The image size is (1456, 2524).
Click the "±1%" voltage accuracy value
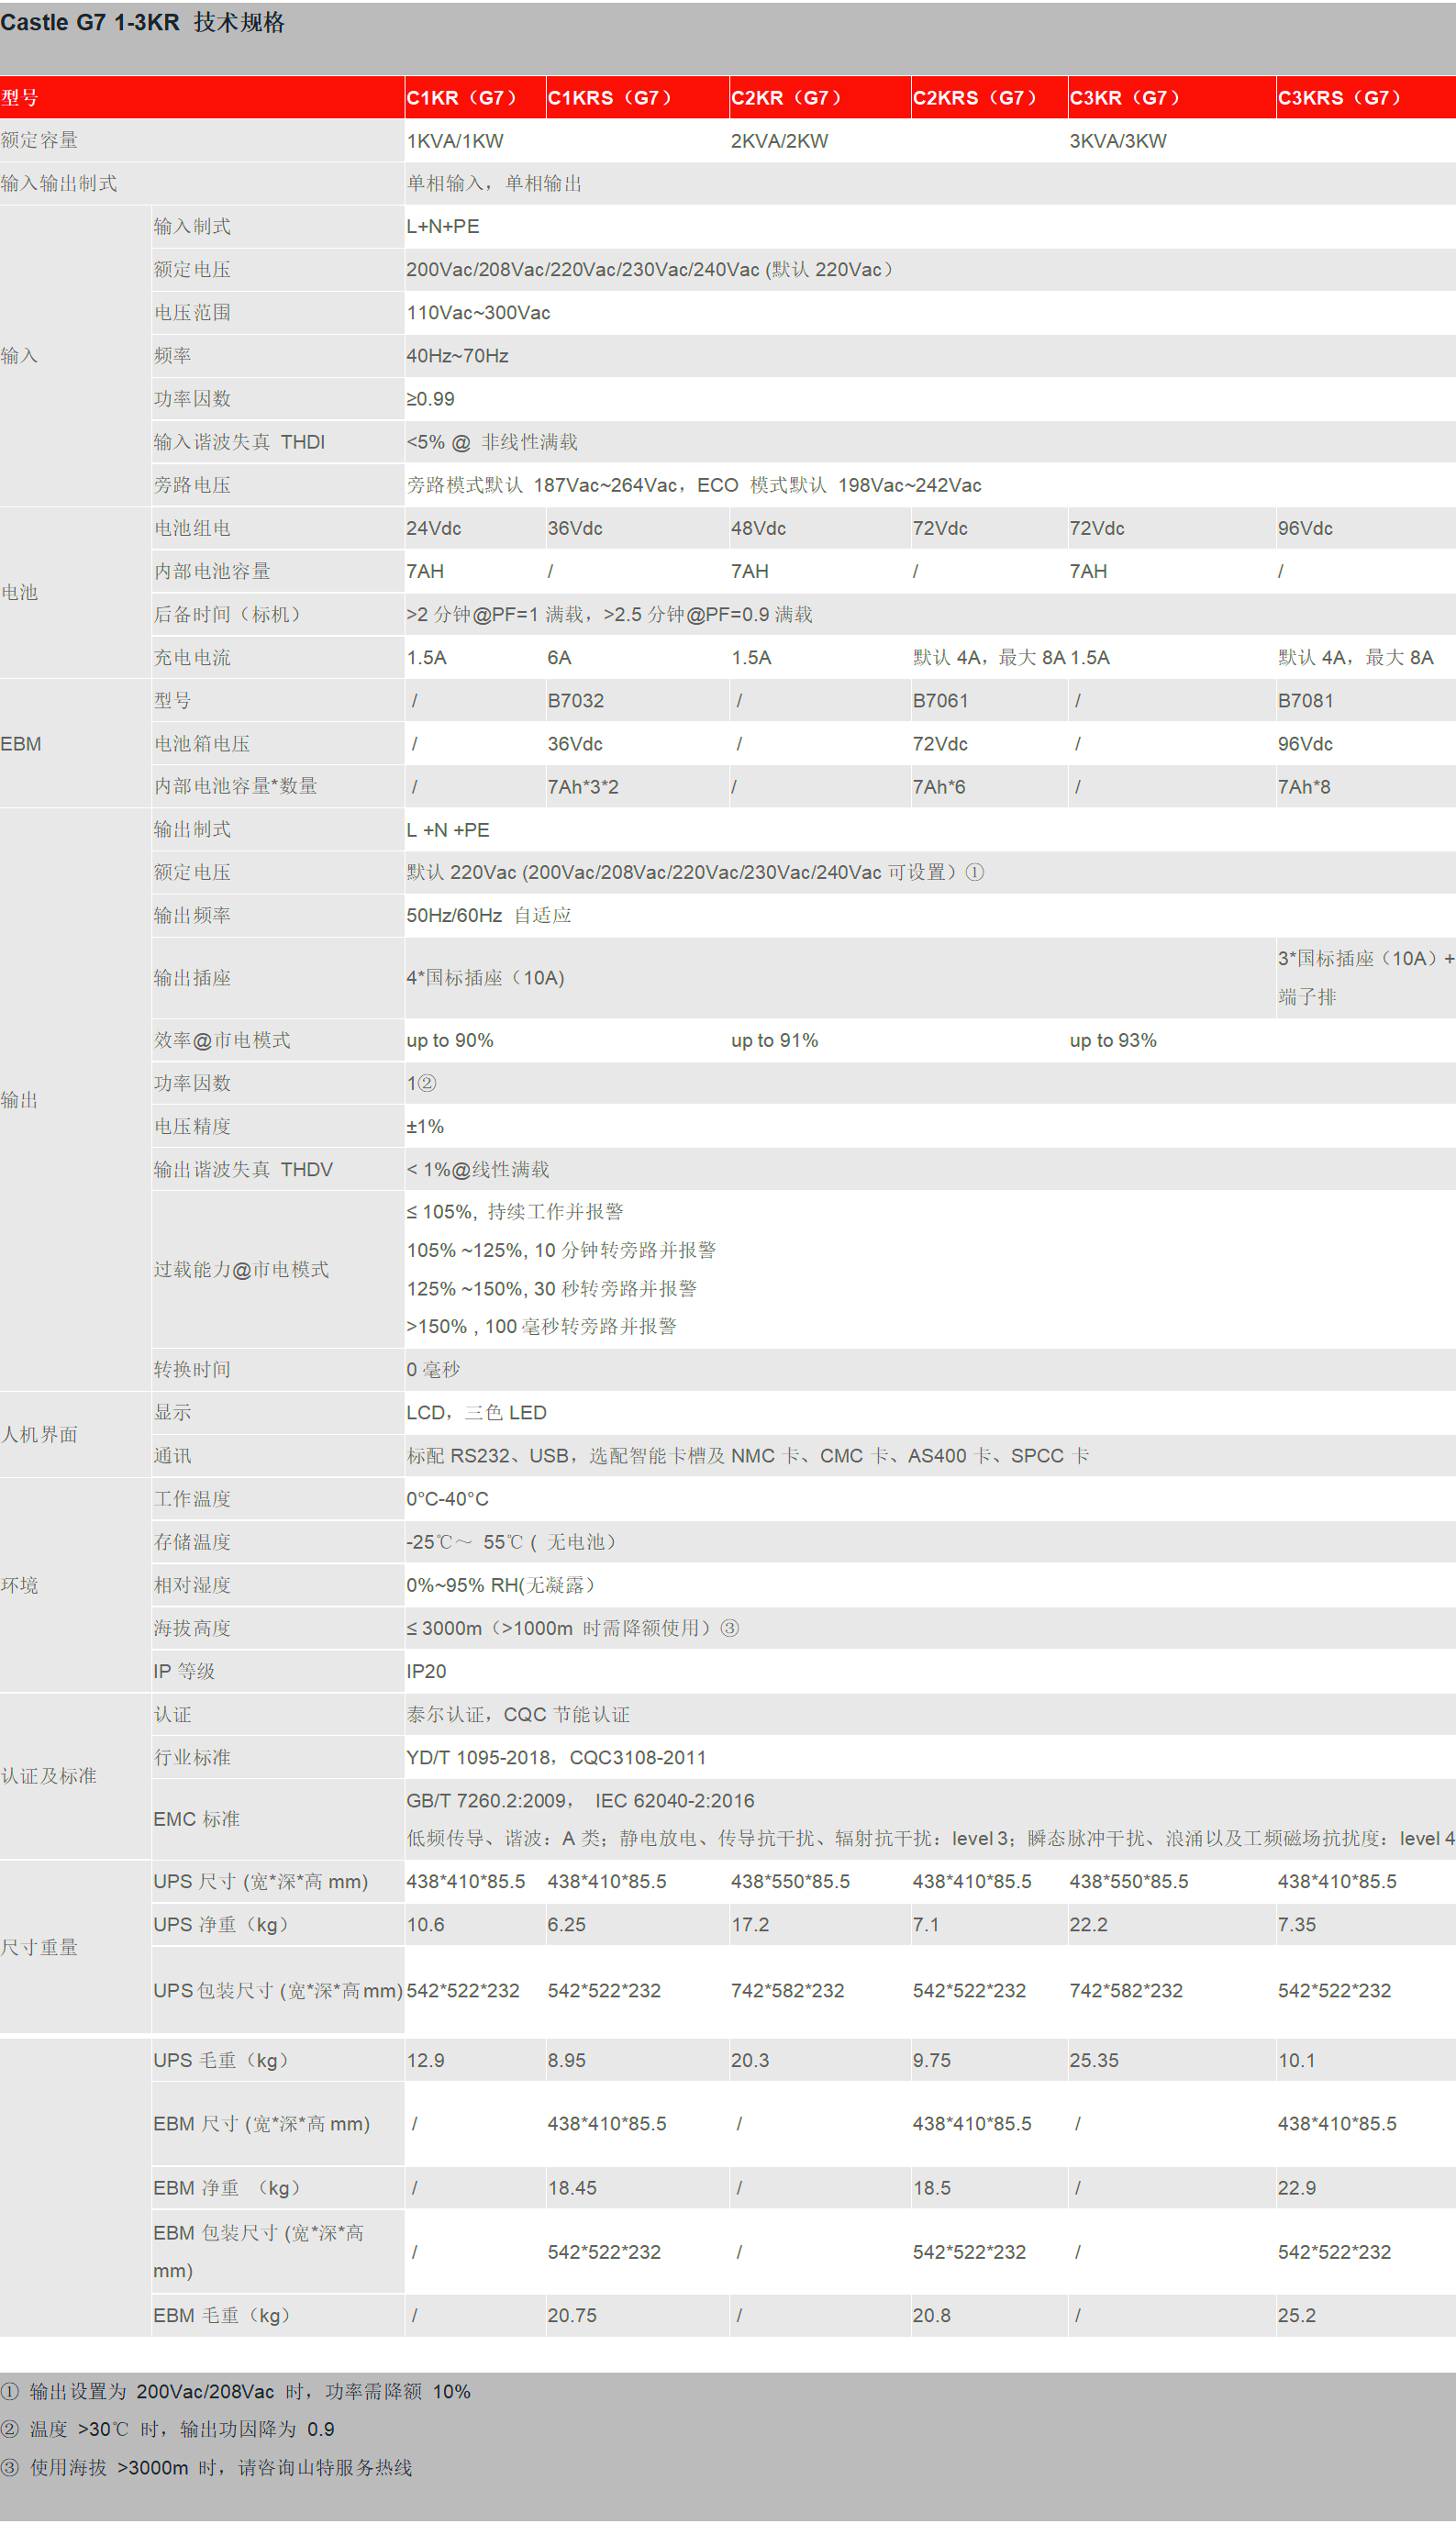tap(425, 1127)
